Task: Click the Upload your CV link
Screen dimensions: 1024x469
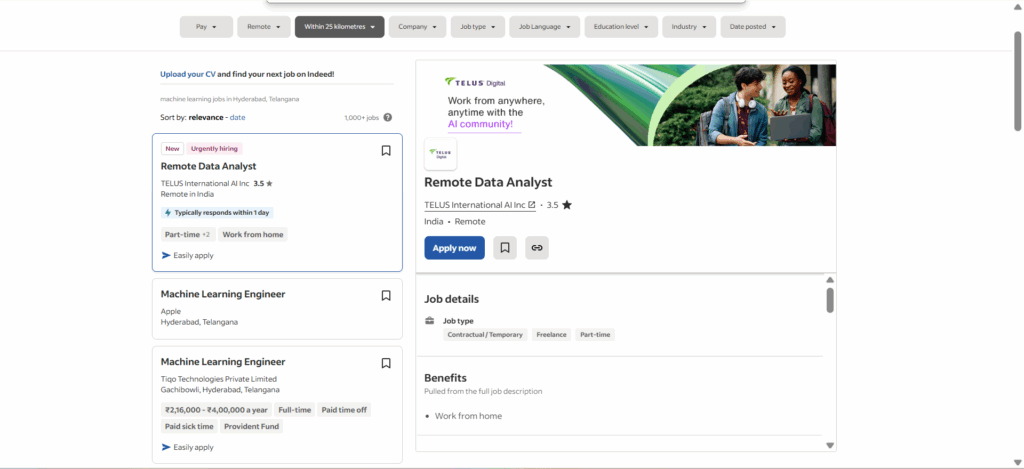Action: [188, 74]
